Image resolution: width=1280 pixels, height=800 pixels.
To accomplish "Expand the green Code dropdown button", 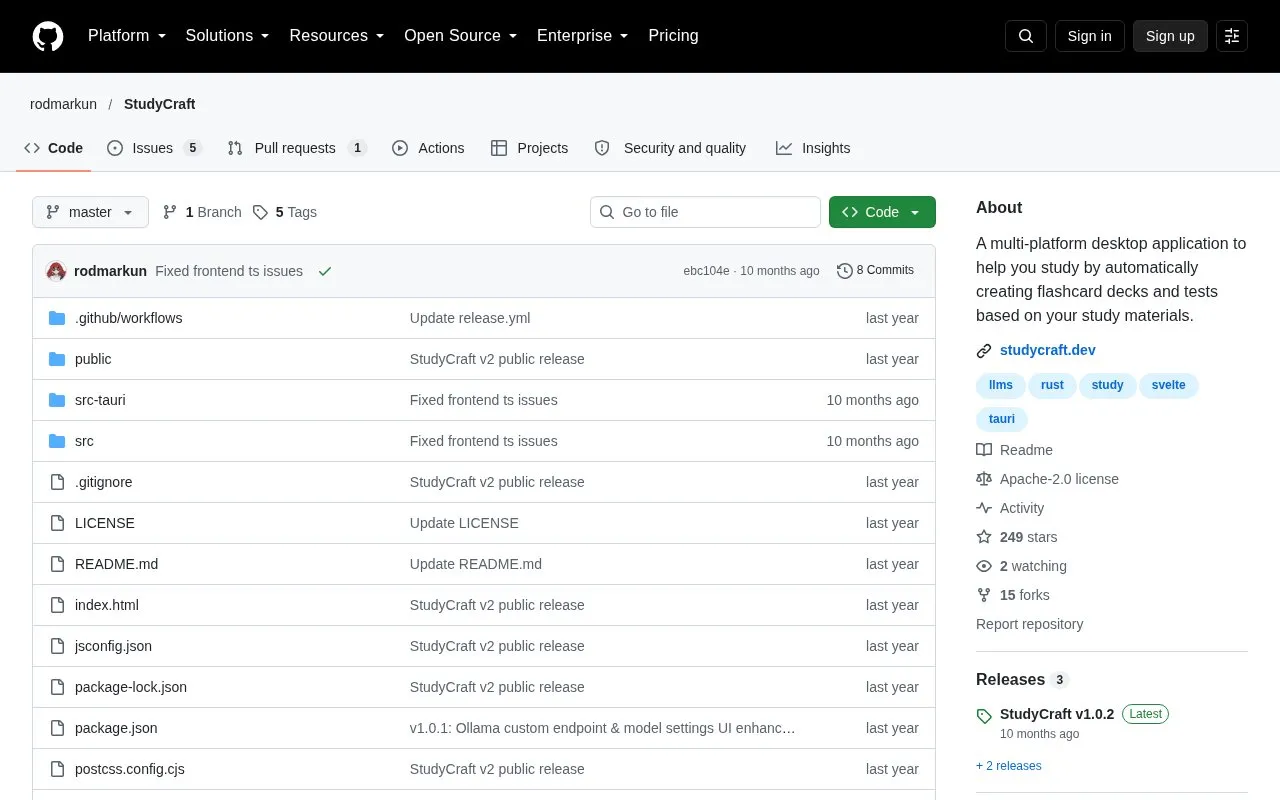I will (x=882, y=212).
